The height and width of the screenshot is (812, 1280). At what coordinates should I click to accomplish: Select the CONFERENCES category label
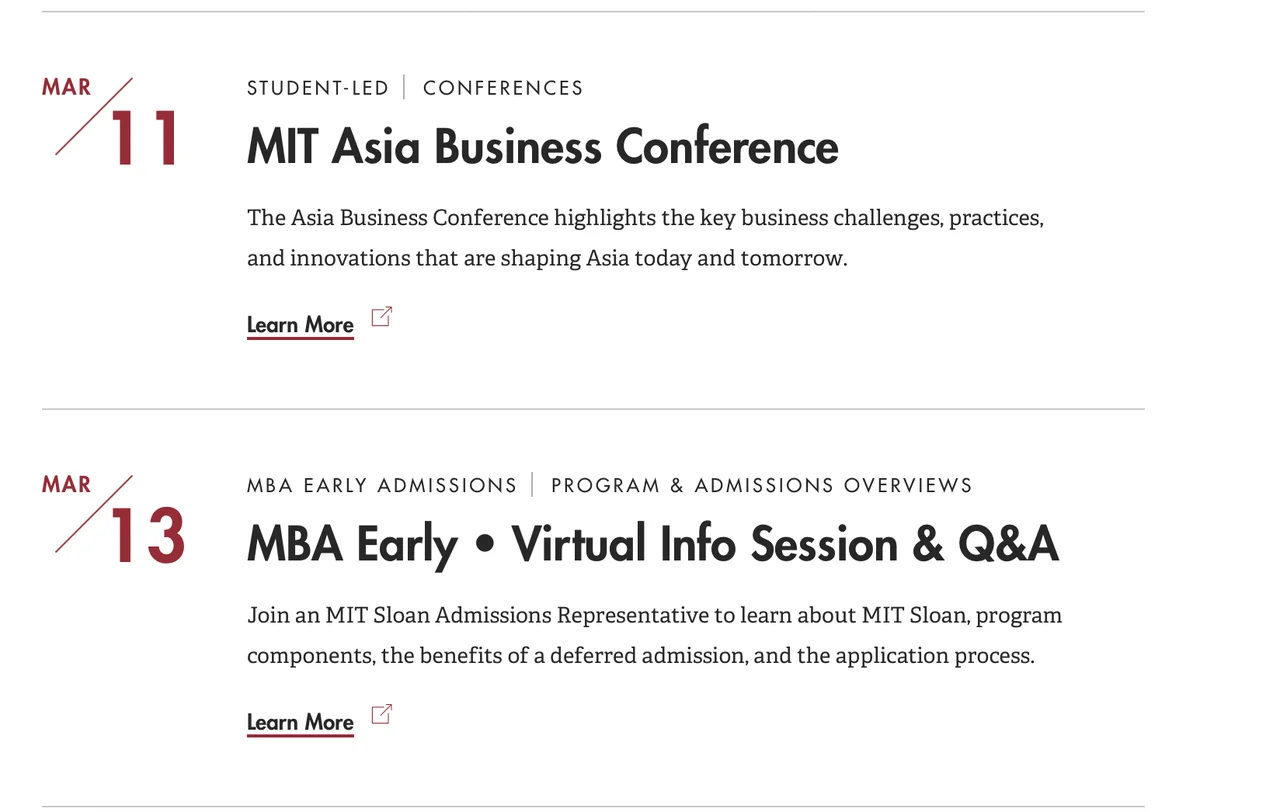pyautogui.click(x=503, y=88)
